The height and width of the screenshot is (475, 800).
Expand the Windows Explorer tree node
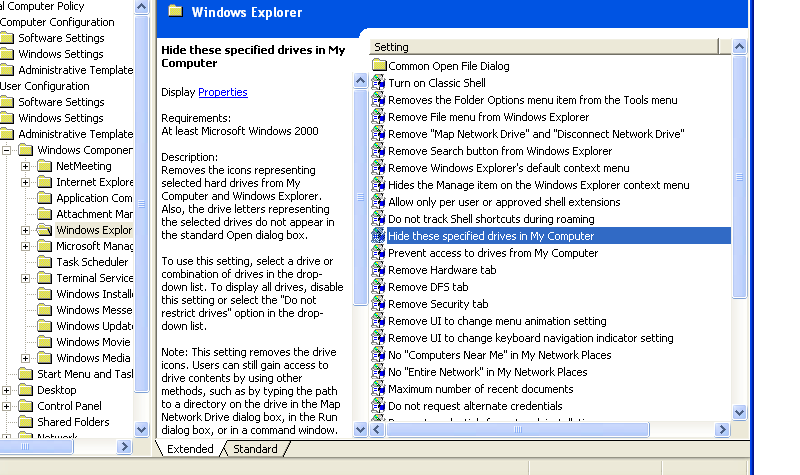[x=25, y=230]
